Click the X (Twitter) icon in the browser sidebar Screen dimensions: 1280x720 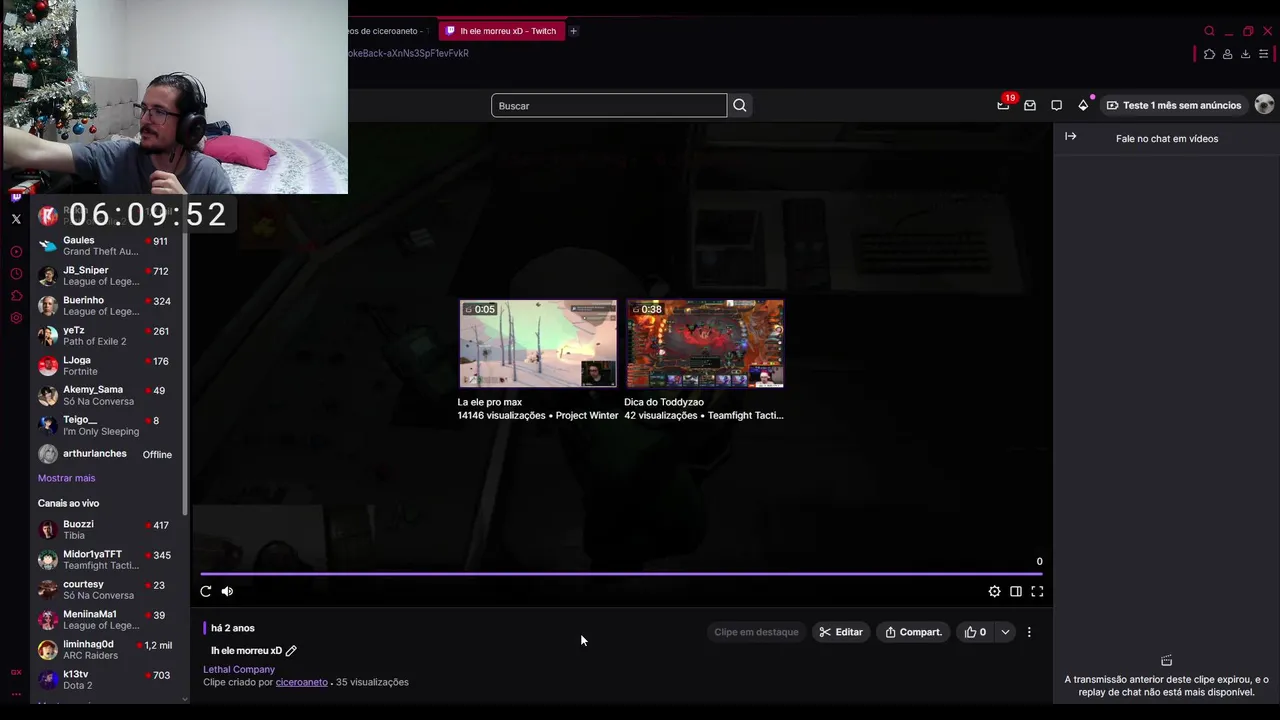coord(16,219)
